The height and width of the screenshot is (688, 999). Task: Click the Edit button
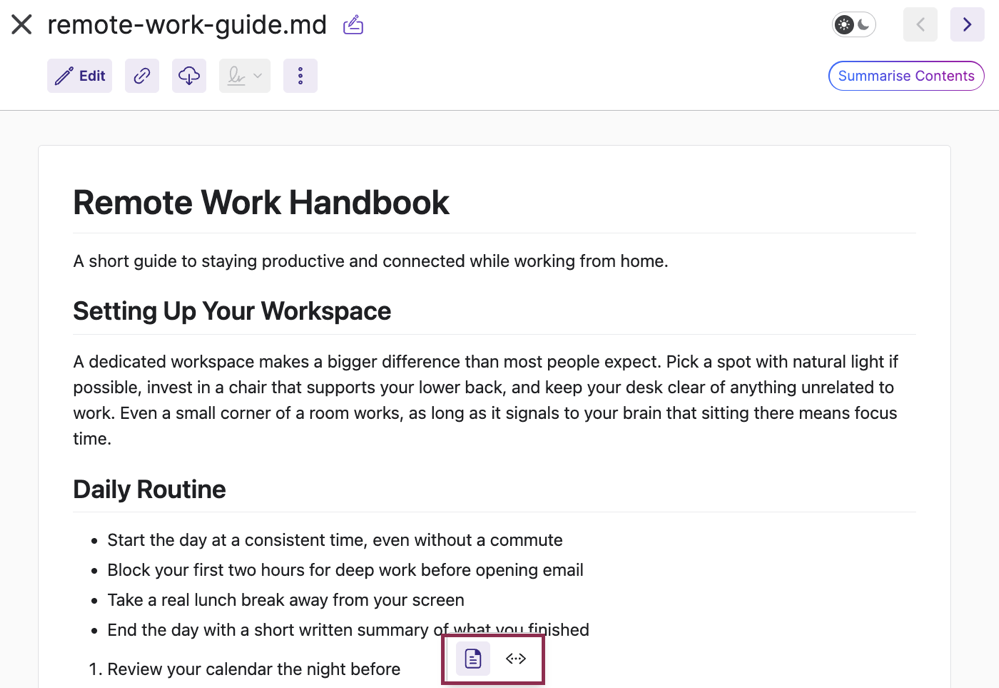click(80, 76)
